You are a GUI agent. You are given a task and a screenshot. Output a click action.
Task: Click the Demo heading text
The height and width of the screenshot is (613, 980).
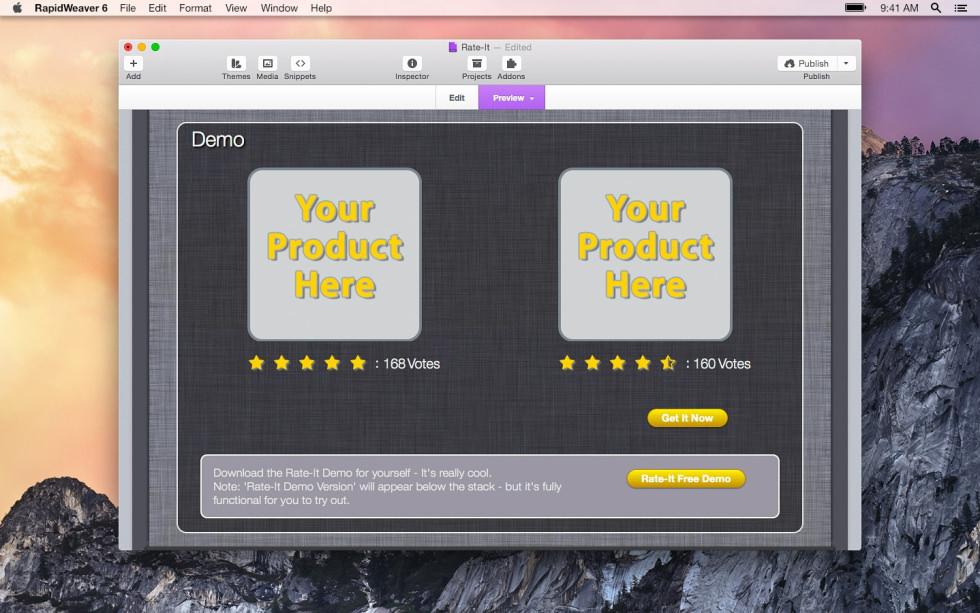(218, 139)
